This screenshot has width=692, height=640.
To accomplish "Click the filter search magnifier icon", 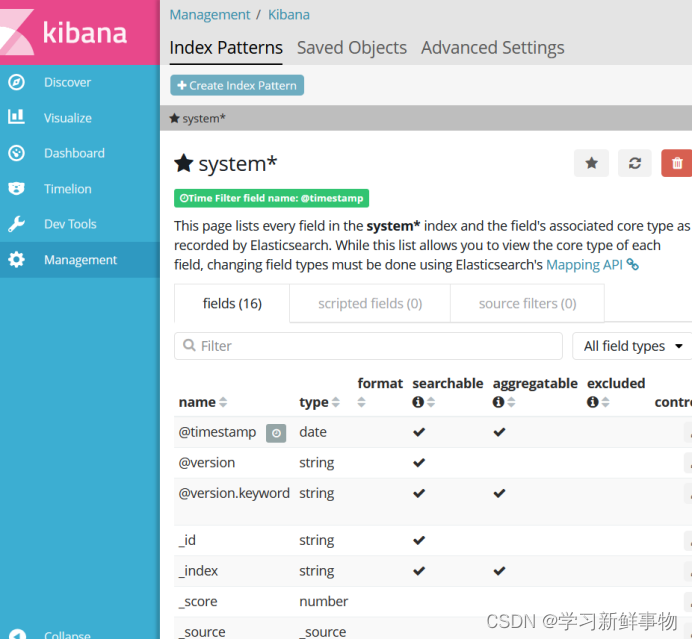I will coord(189,345).
